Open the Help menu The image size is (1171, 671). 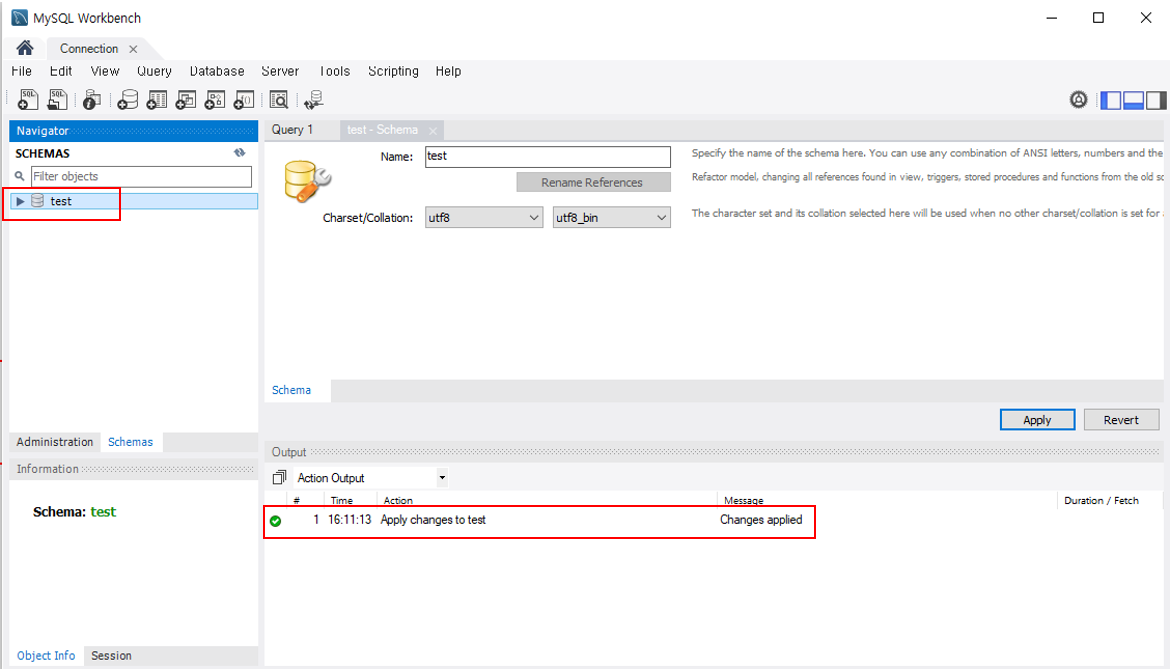449,71
